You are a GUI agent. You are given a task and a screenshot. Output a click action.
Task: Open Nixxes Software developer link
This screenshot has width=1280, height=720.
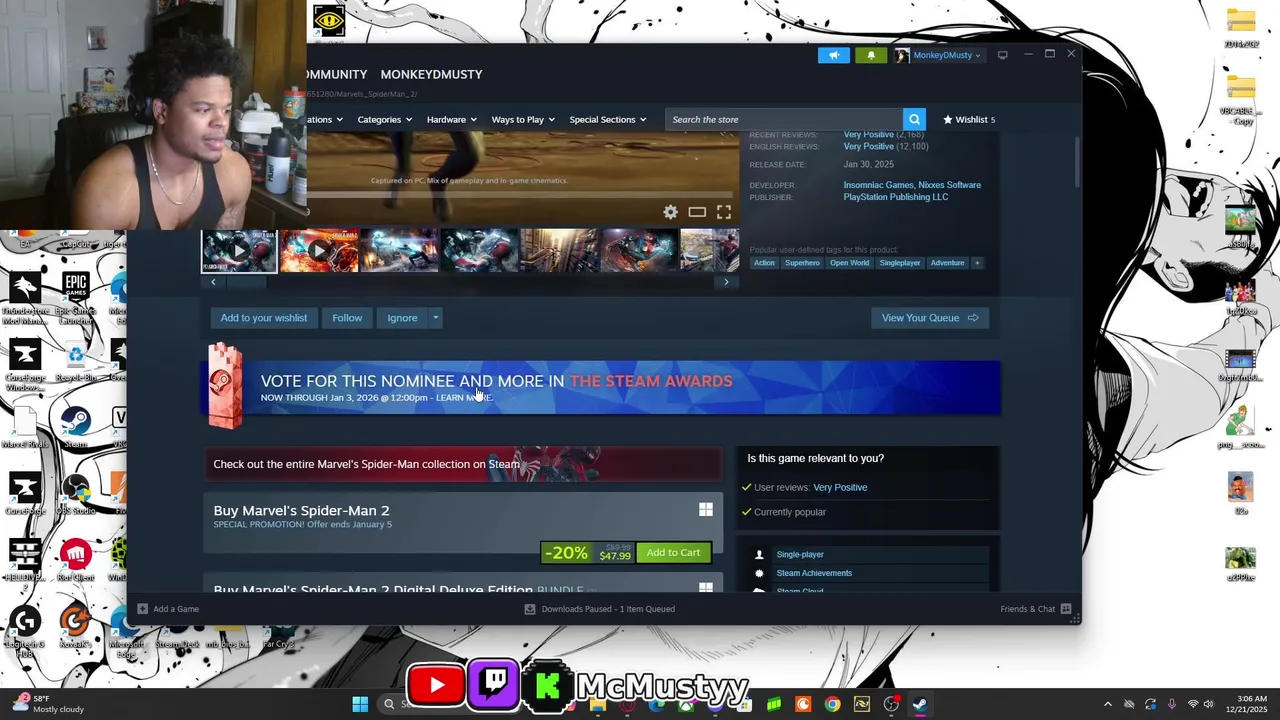[950, 185]
